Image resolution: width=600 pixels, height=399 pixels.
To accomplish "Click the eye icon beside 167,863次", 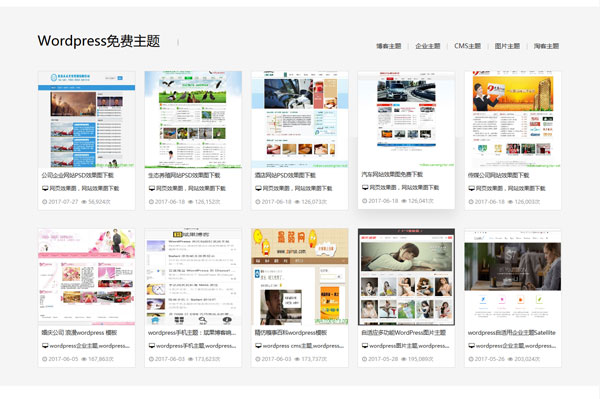I will click(x=84, y=359).
